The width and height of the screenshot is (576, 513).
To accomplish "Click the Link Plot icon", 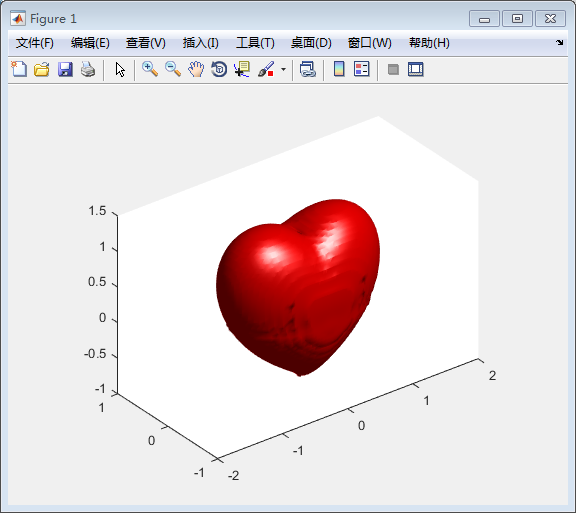I will click(x=308, y=69).
